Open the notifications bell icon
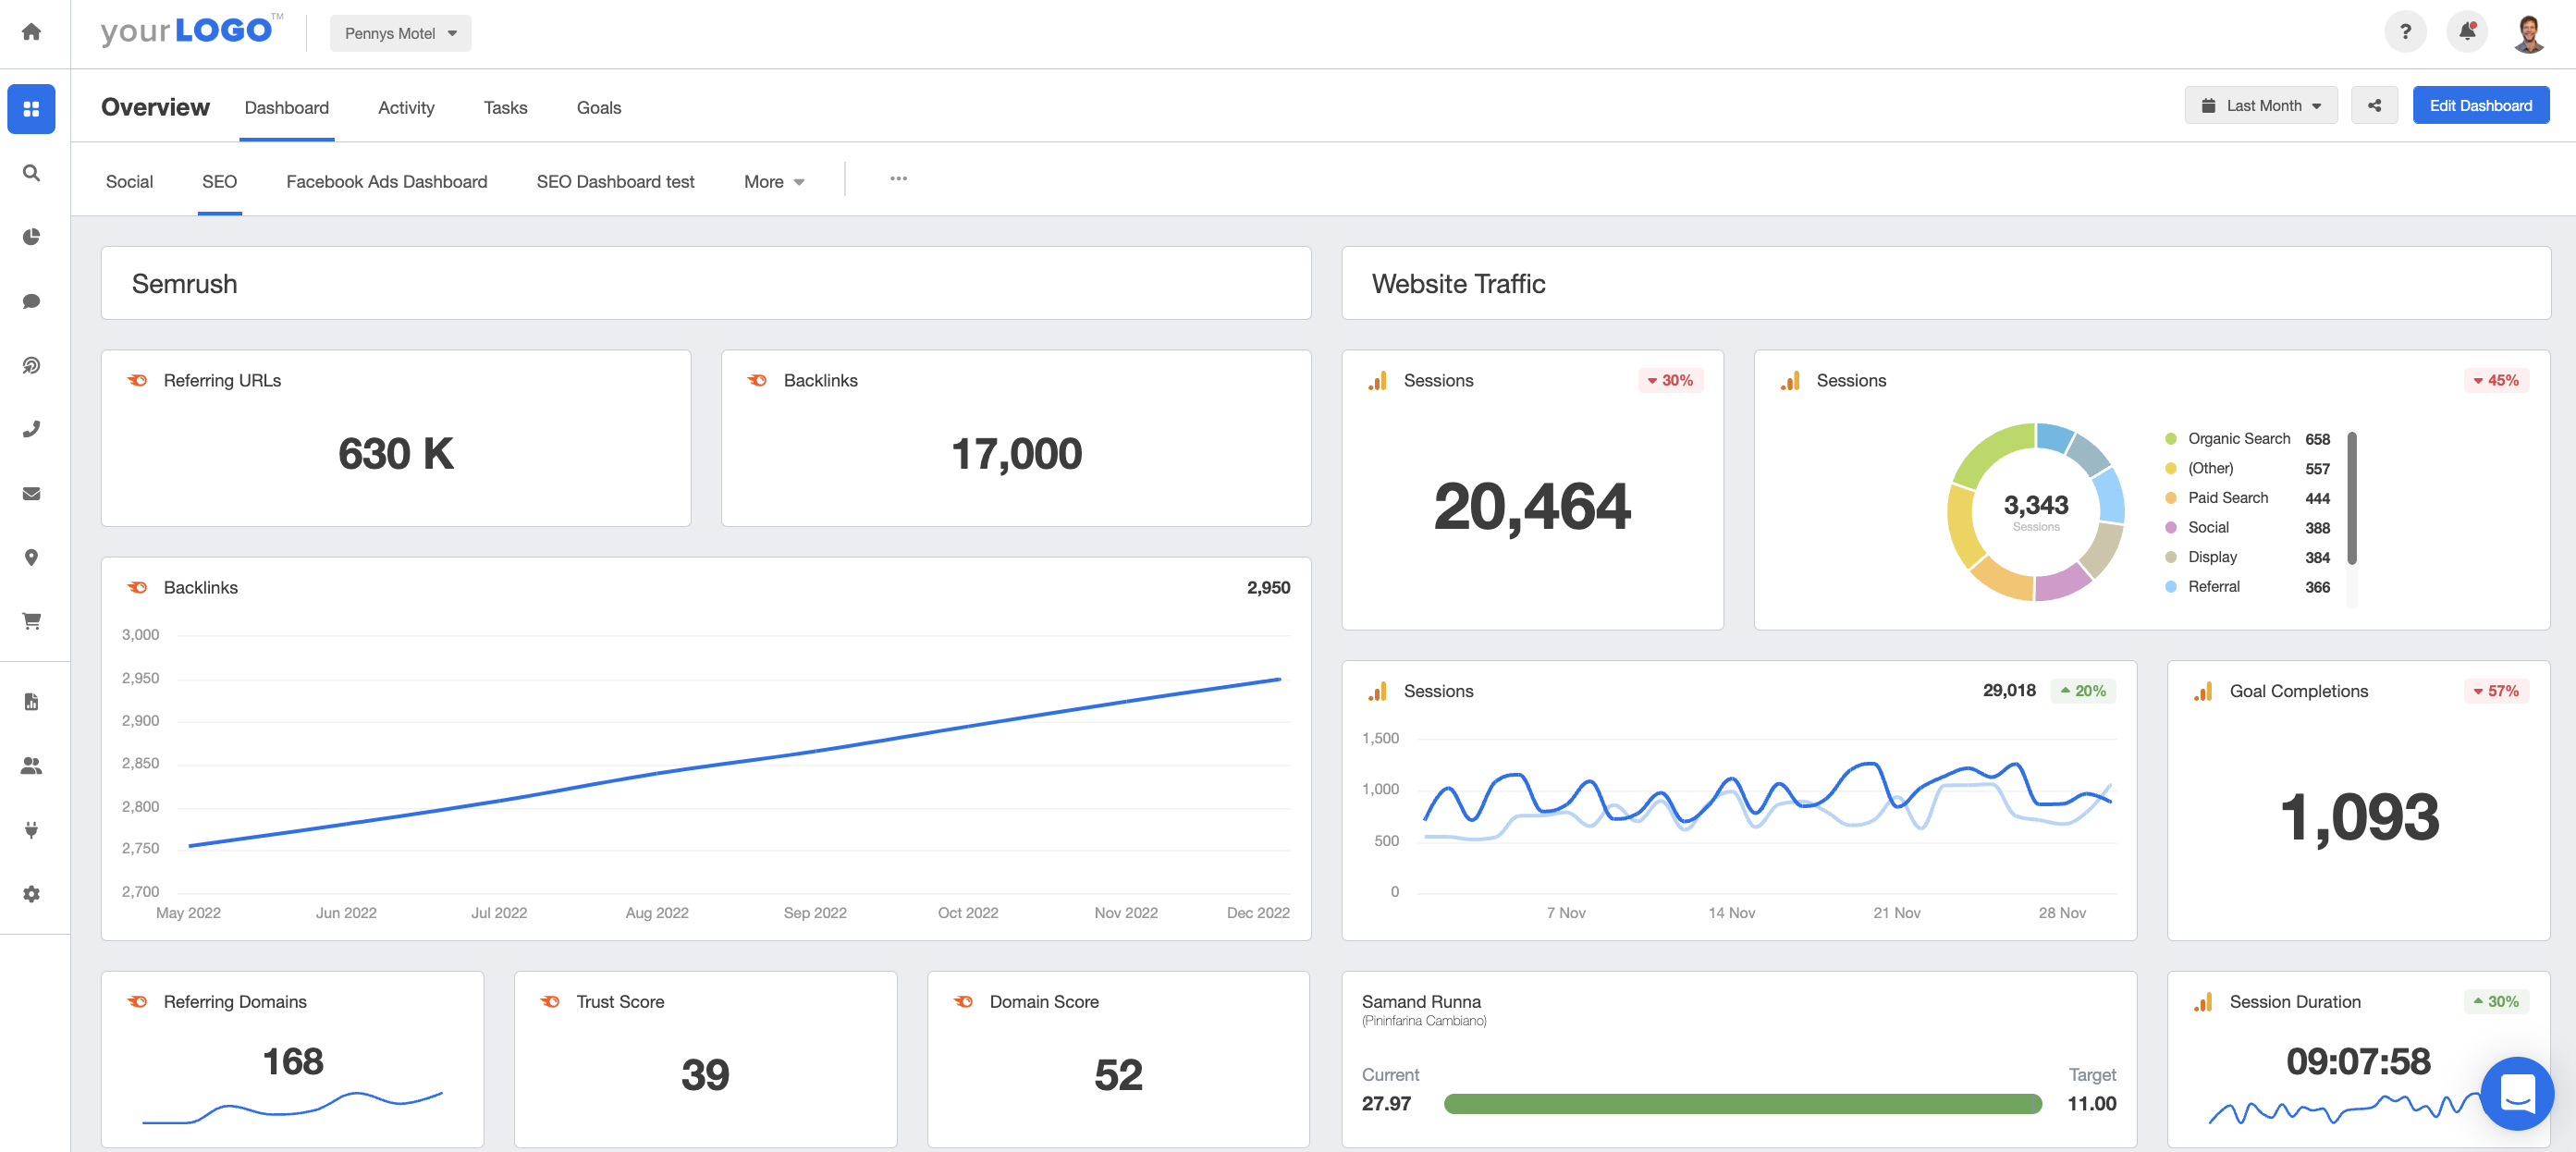 pos(2466,32)
